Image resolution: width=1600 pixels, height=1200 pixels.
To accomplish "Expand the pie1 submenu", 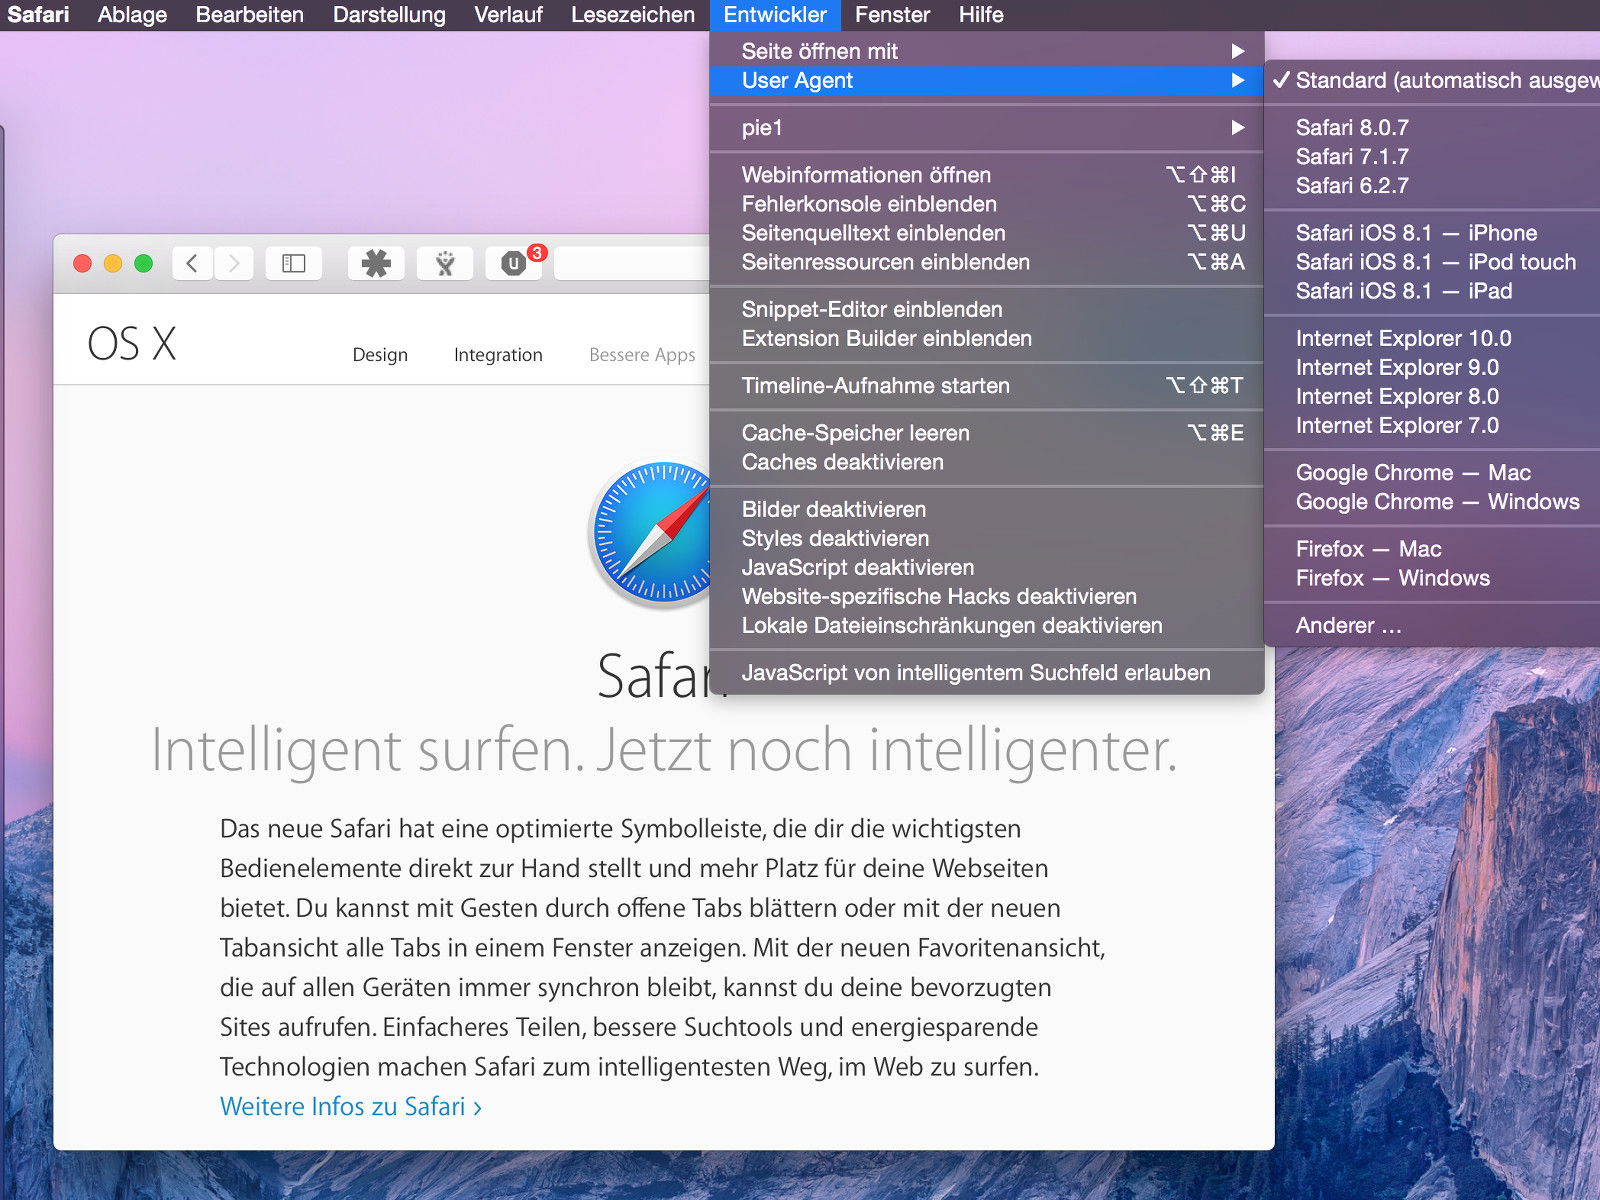I will pyautogui.click(x=987, y=128).
